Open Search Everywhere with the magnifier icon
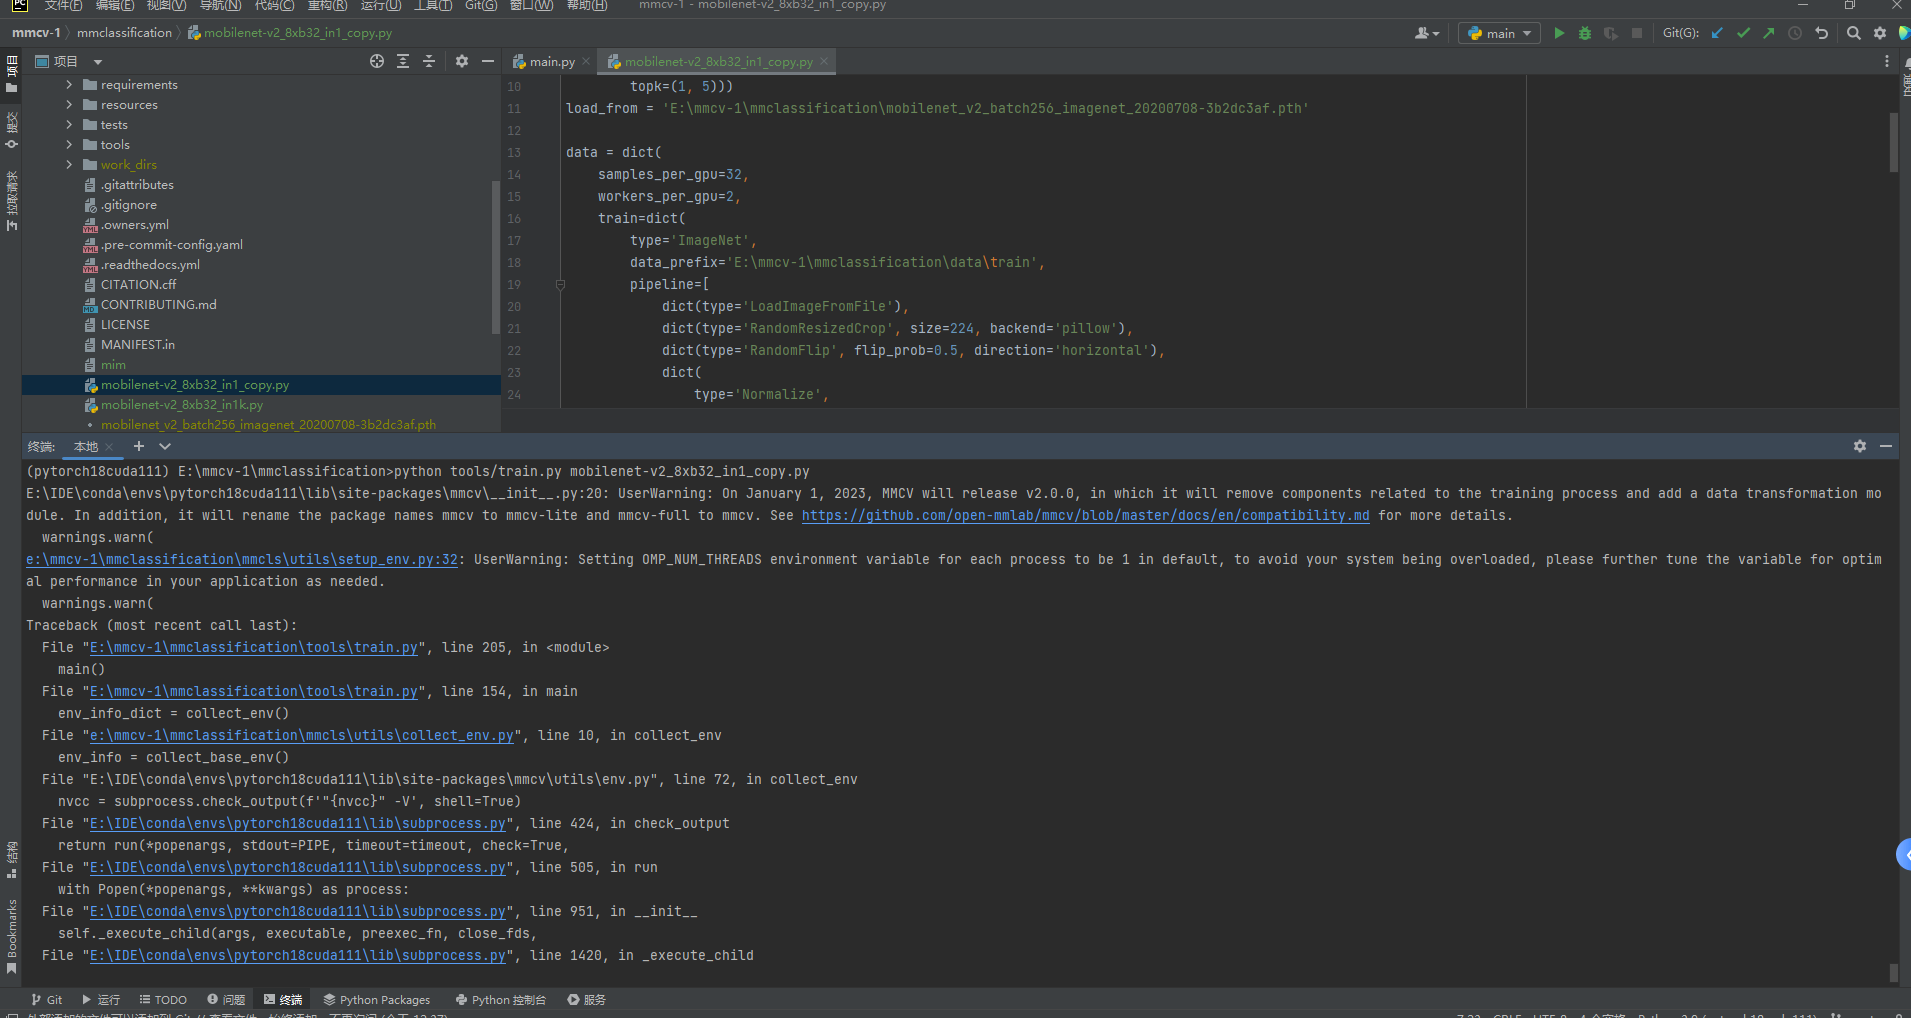 click(1854, 32)
